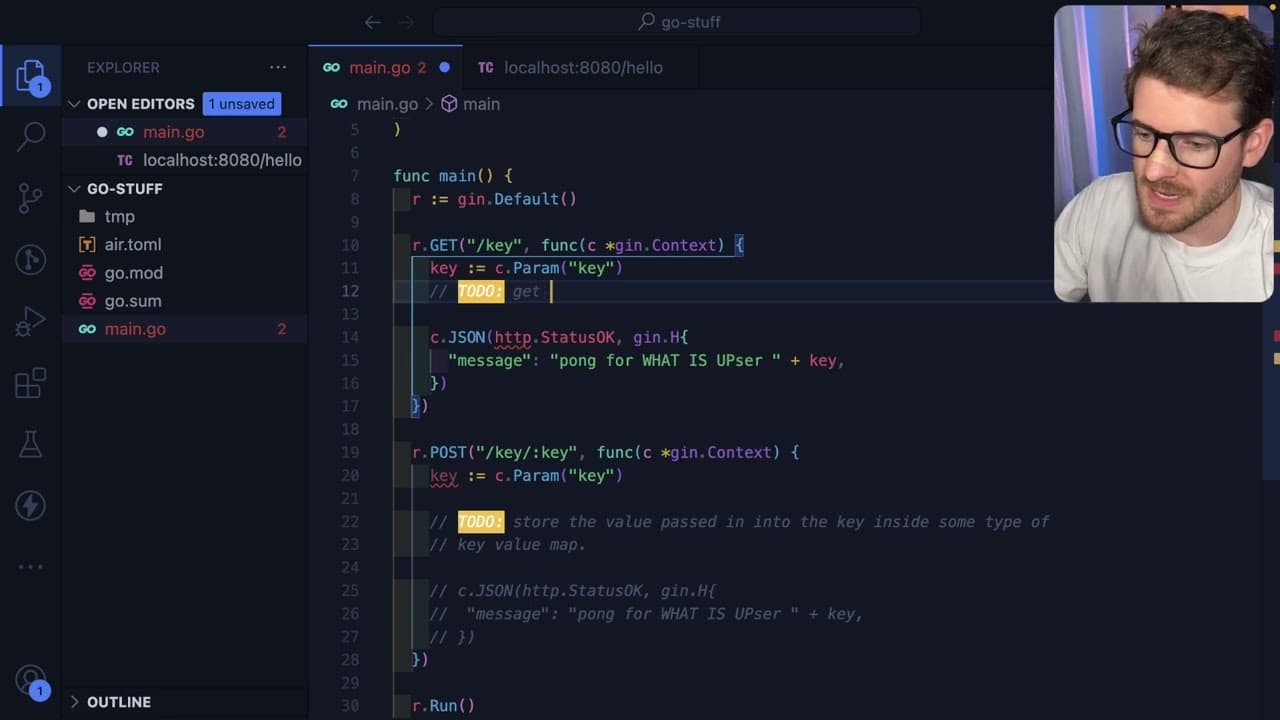
Task: Open the Search view icon
Action: [x=31, y=136]
